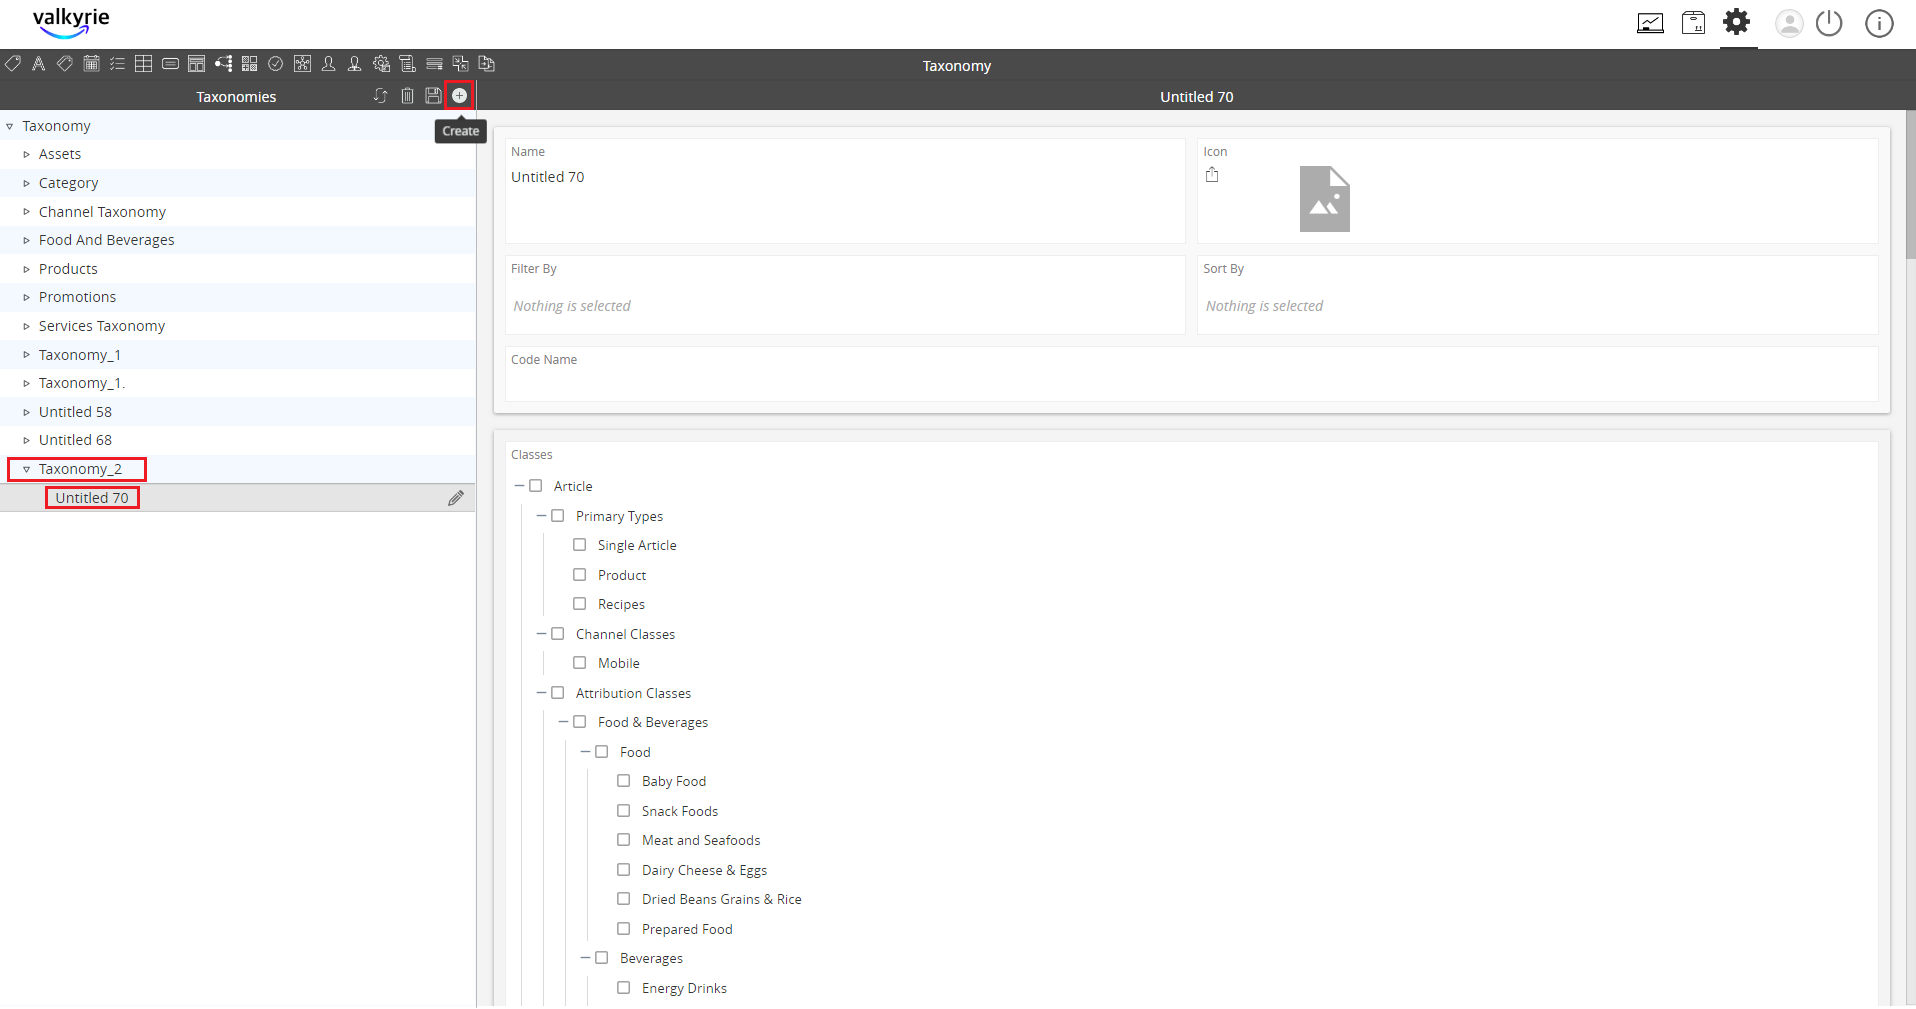Screen dimensions: 1916x1009
Task: Collapse the Beverages class branch
Action: [x=585, y=958]
